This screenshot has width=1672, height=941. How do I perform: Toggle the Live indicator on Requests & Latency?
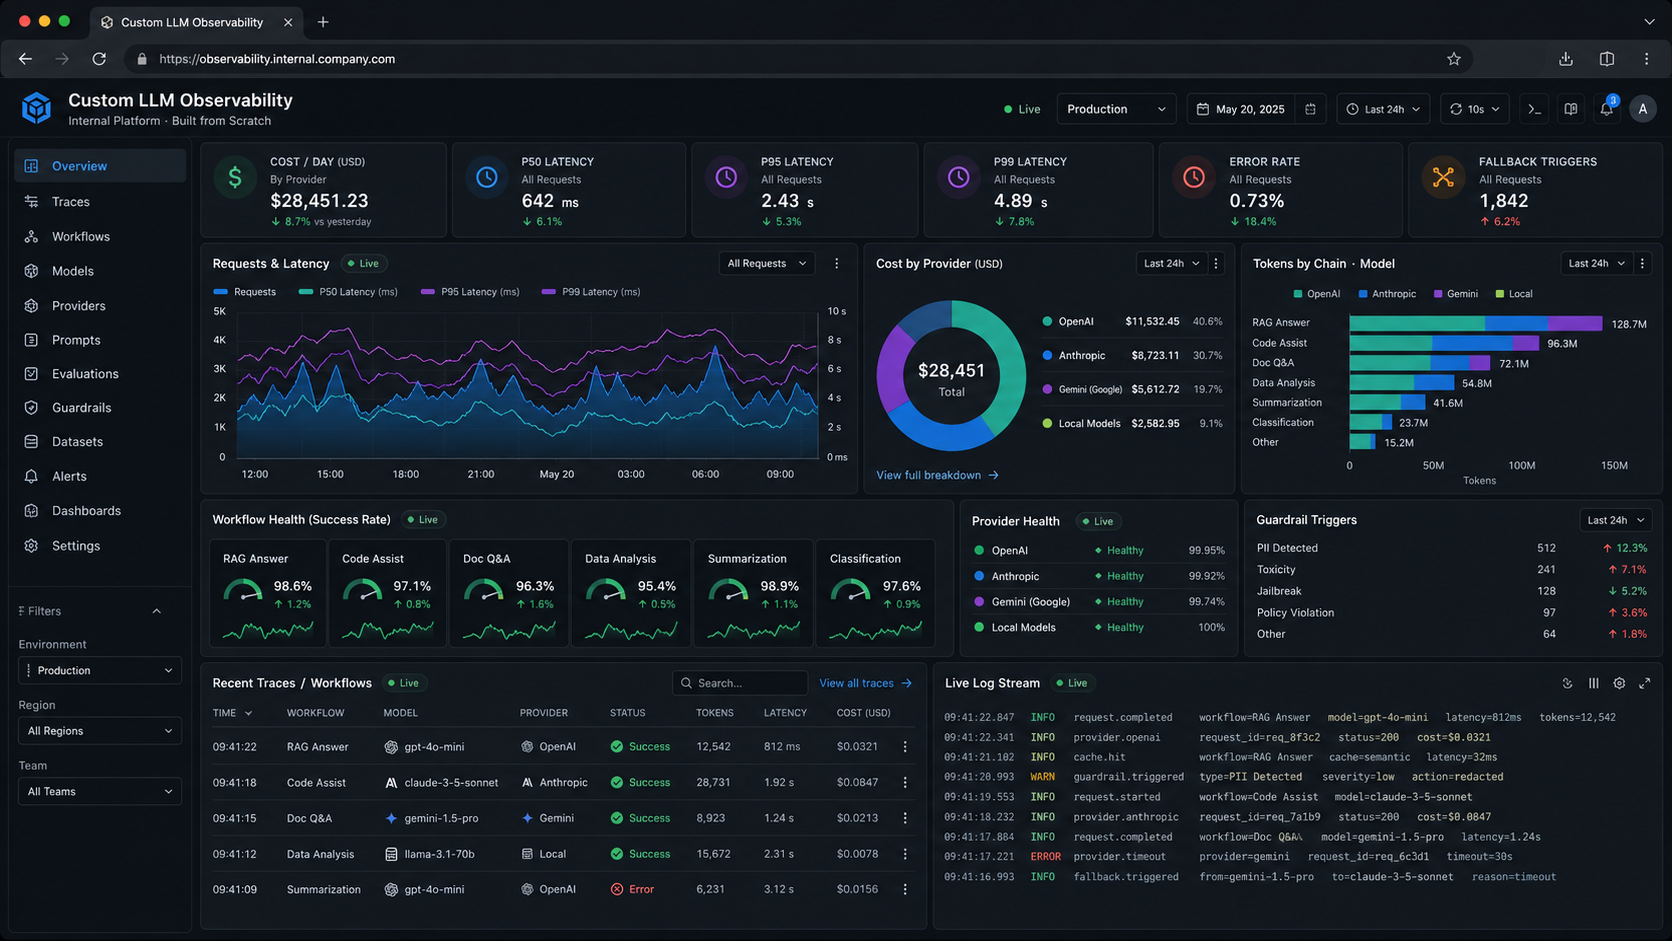pyautogui.click(x=363, y=263)
